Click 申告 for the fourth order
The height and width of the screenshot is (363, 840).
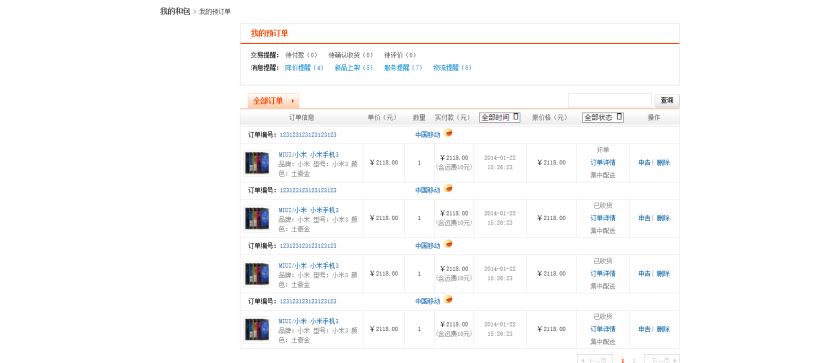click(x=644, y=329)
